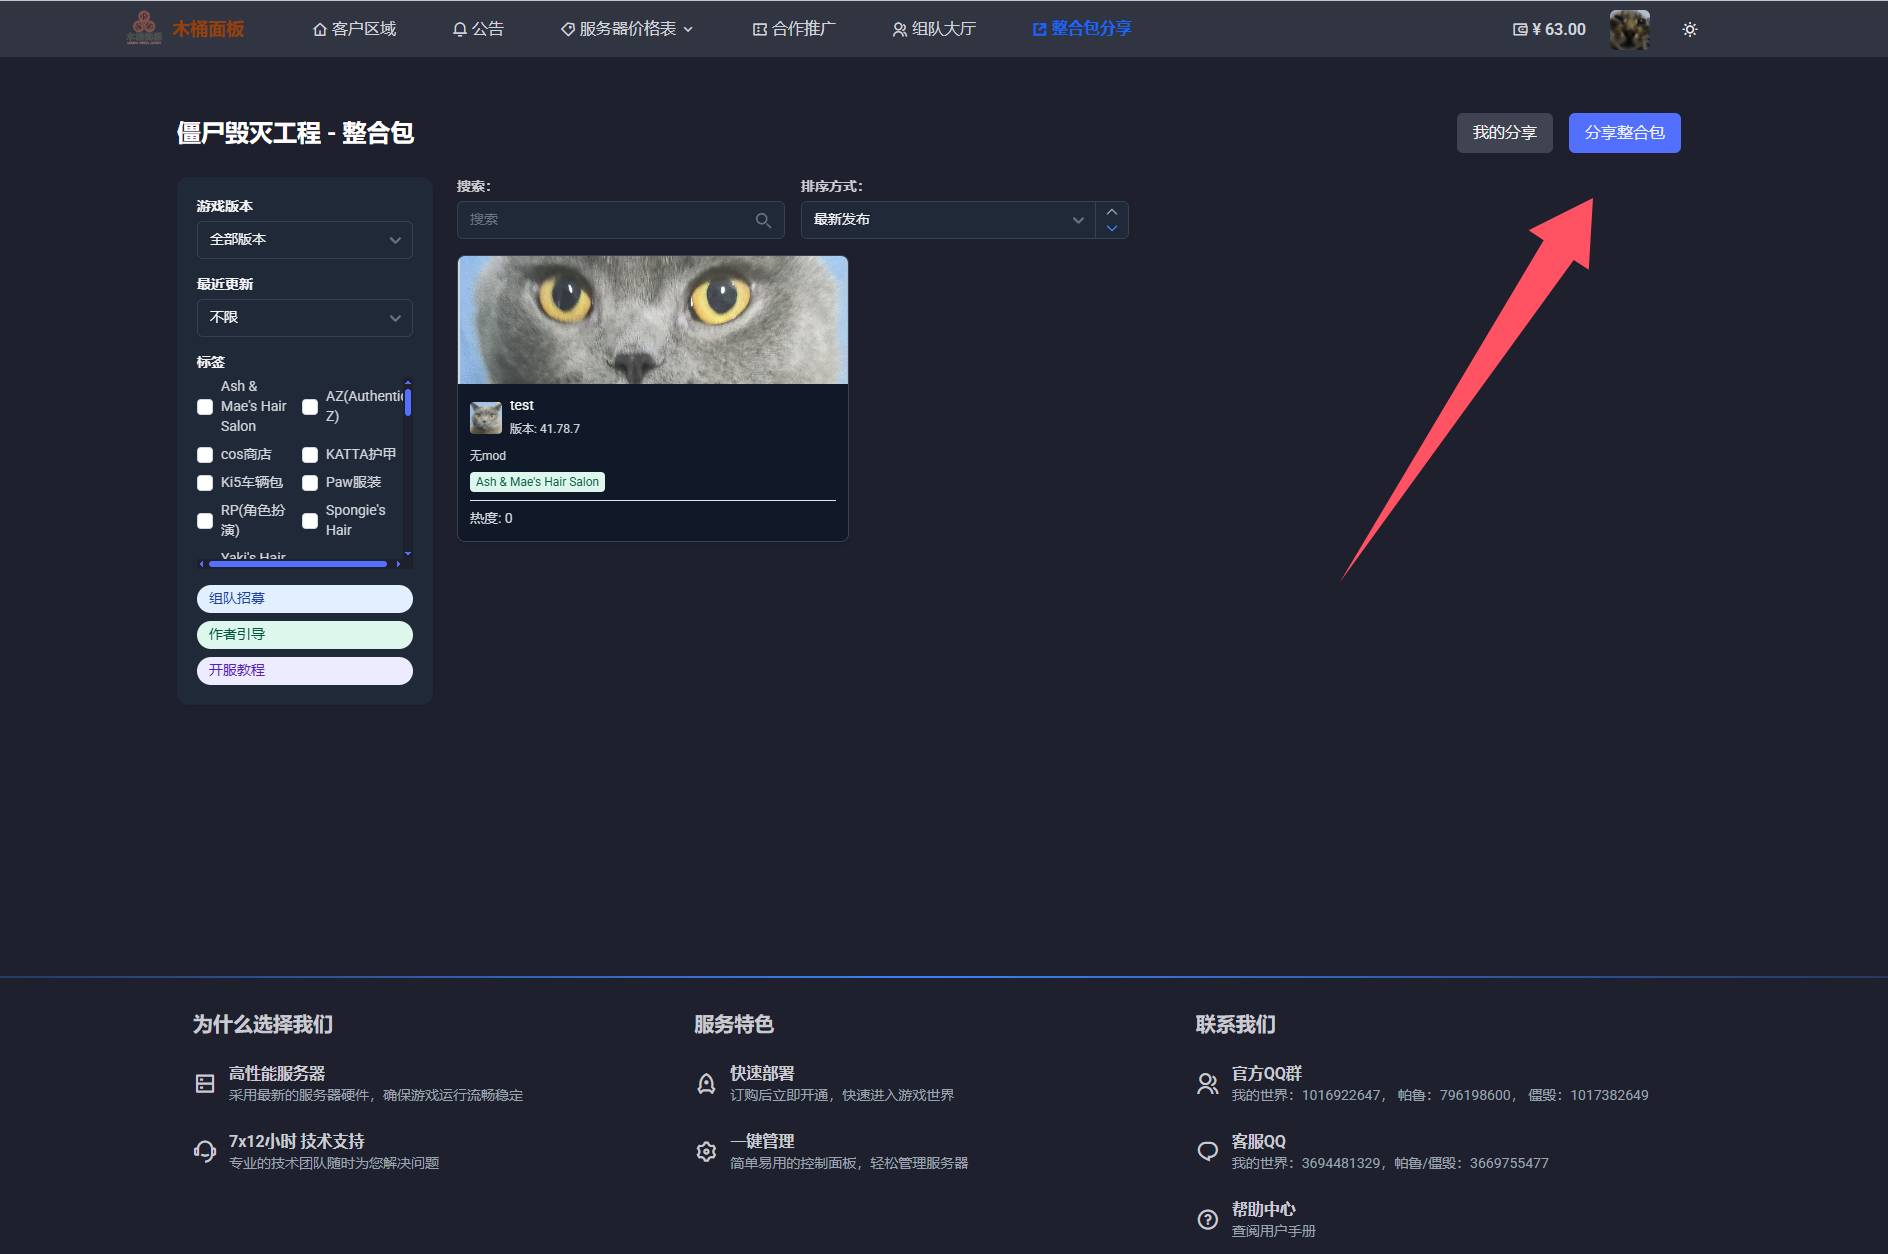Click the 木桶面板 logo icon

coord(144,28)
